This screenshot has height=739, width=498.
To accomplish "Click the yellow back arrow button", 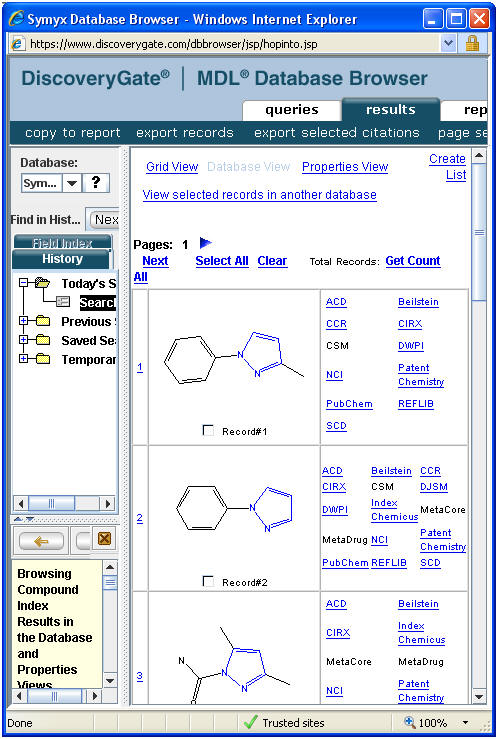I will 41,542.
